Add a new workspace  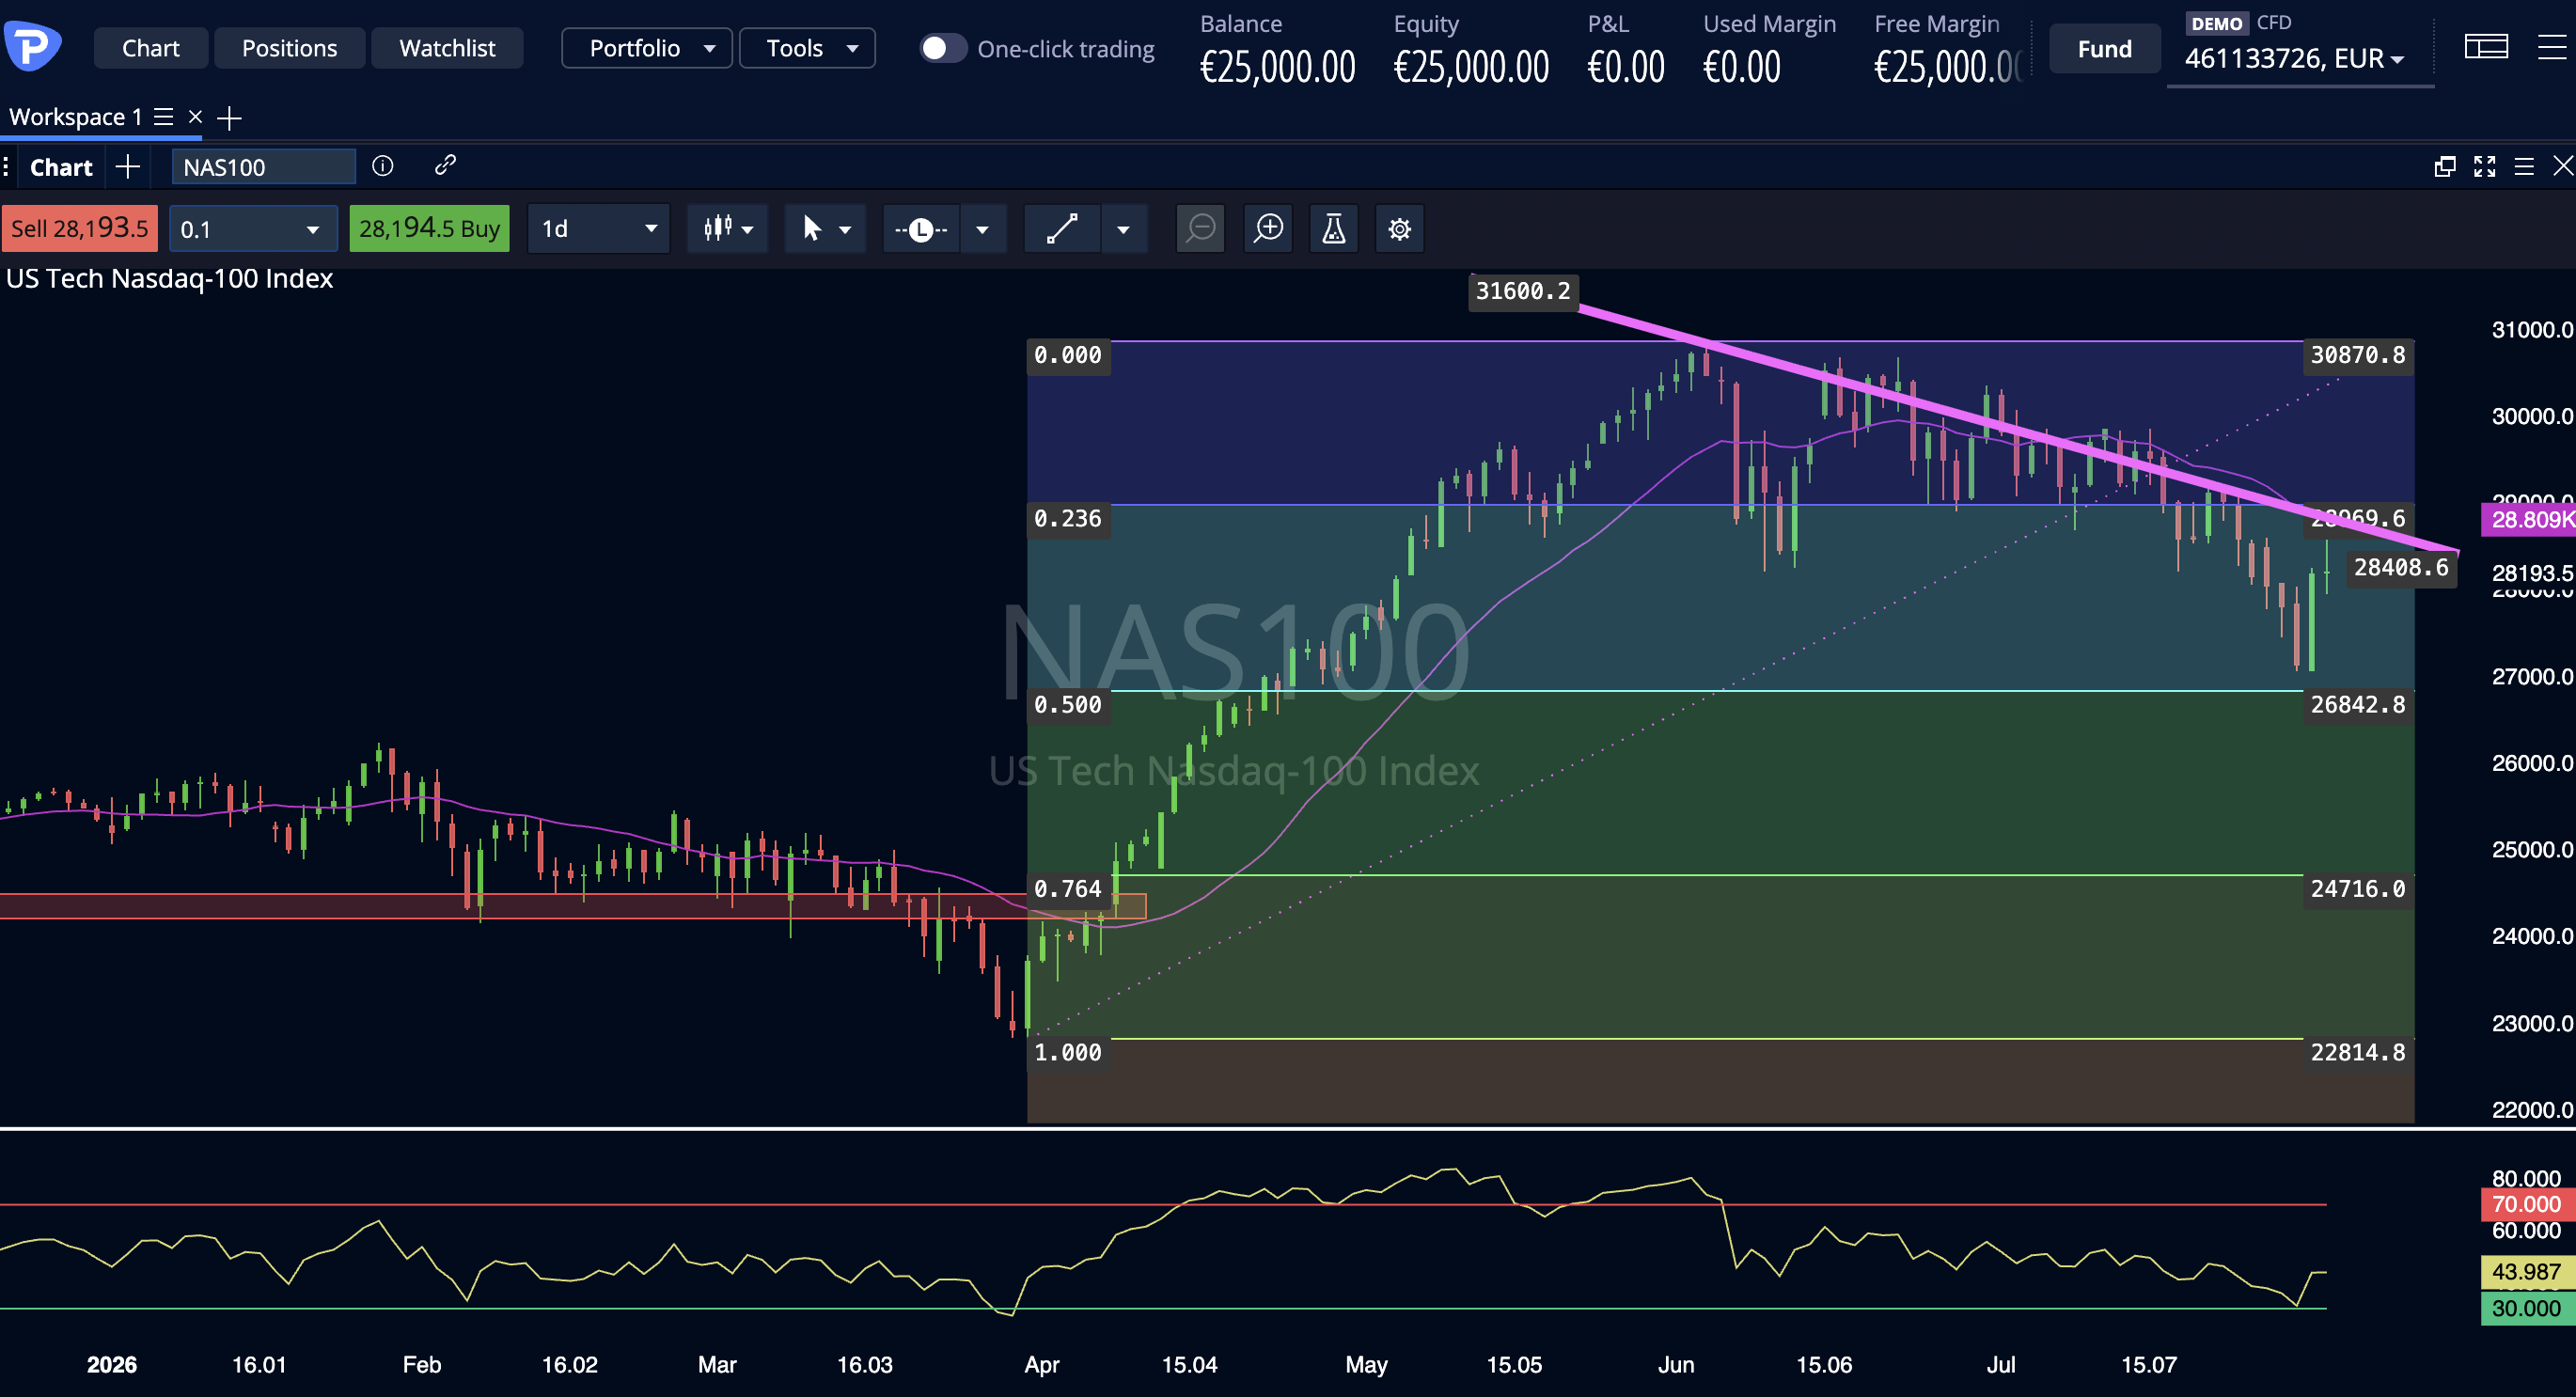[x=230, y=118]
